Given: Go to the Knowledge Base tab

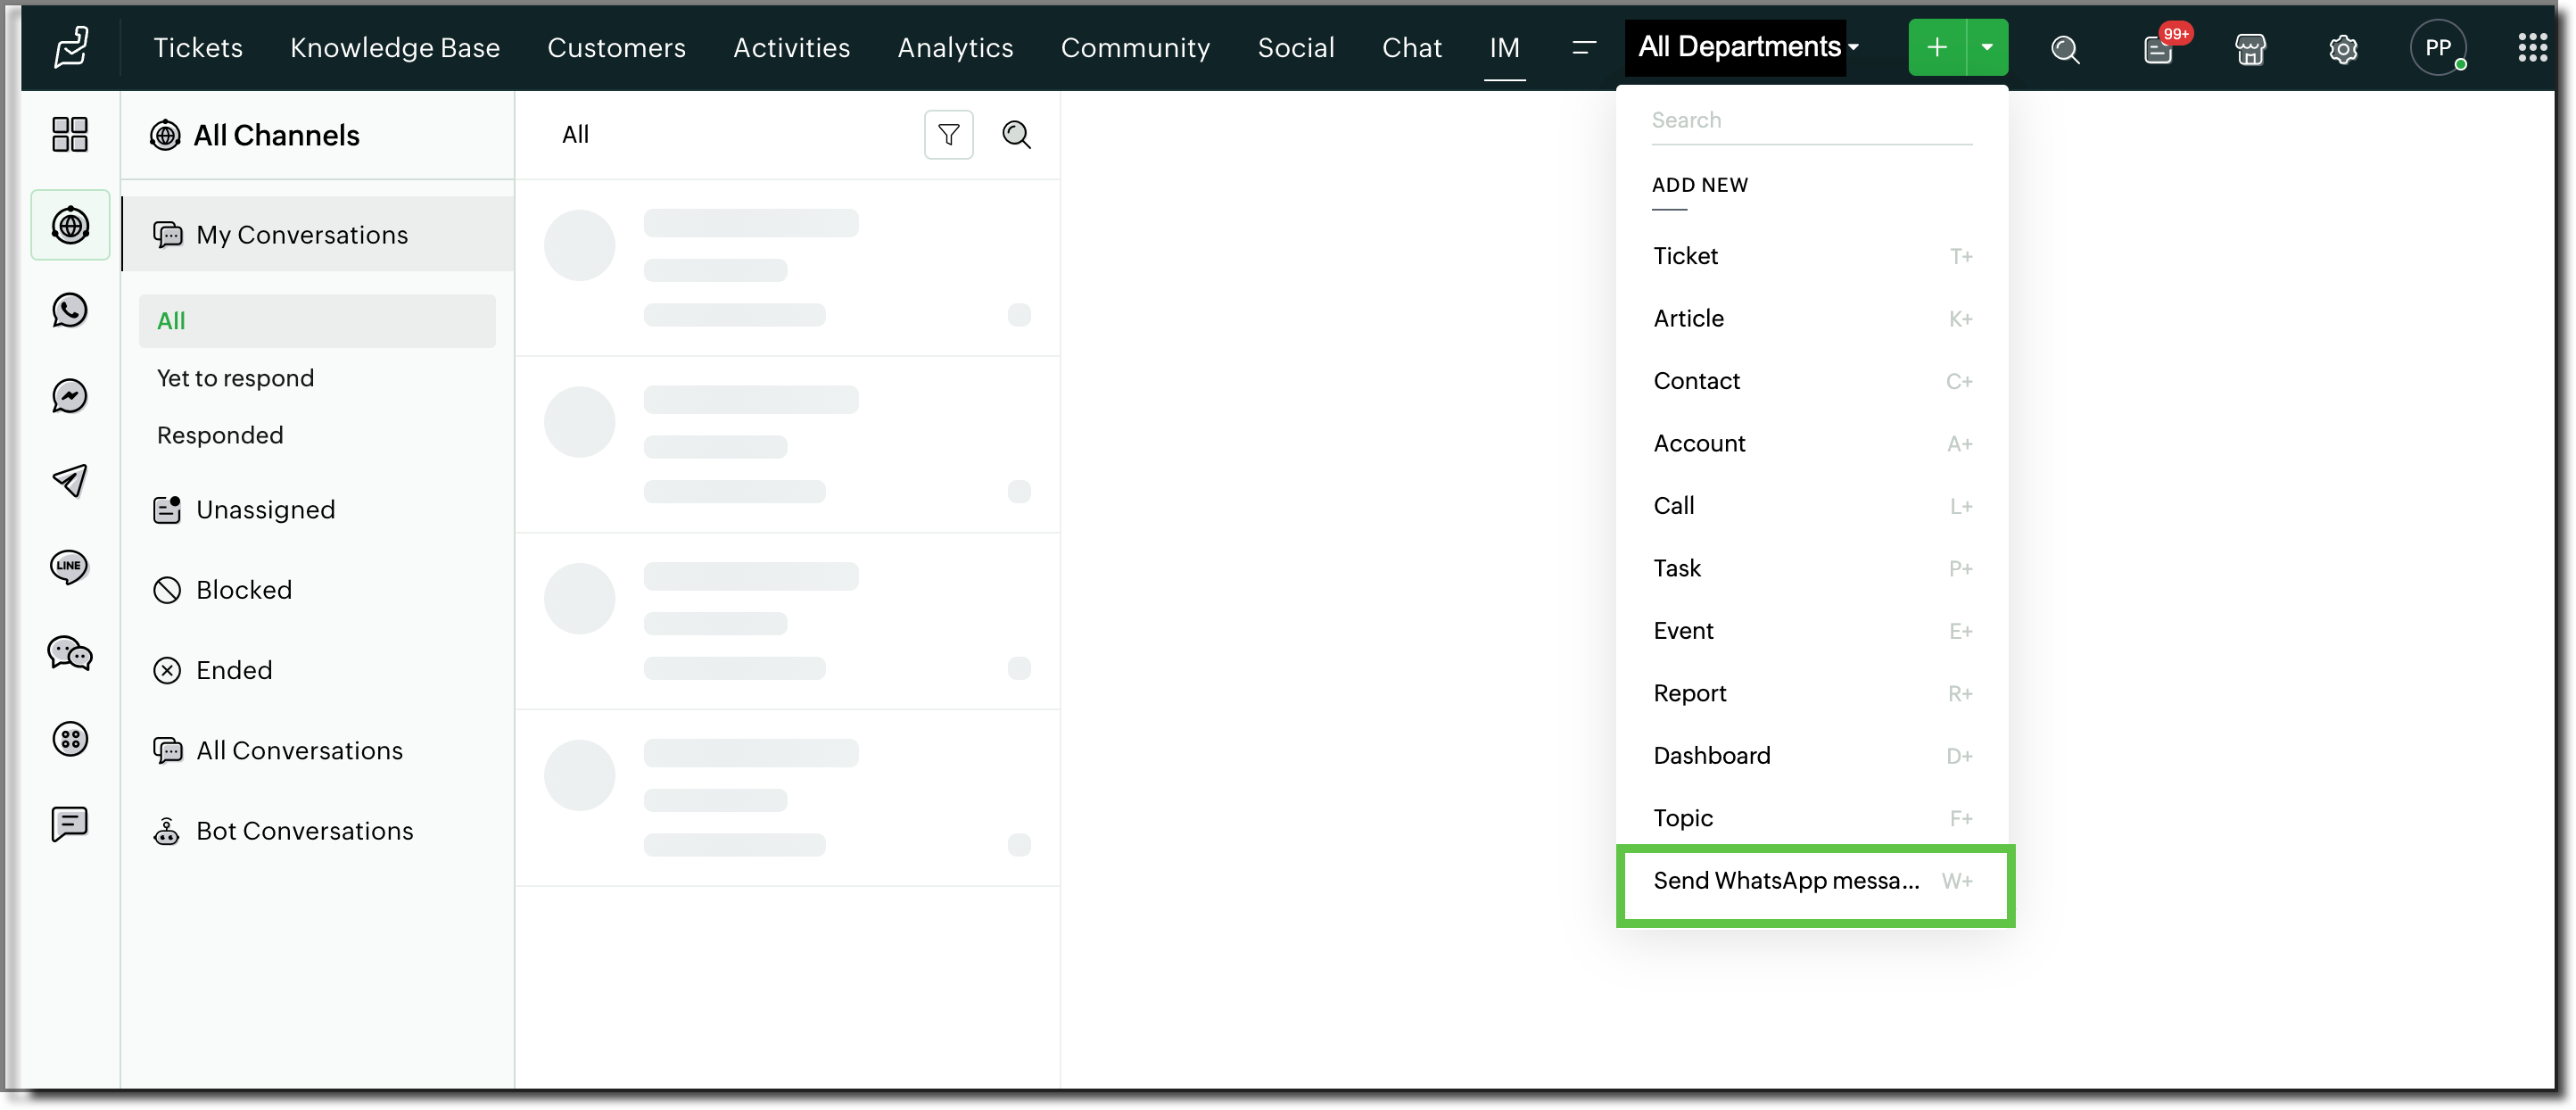Looking at the screenshot, I should (x=395, y=47).
